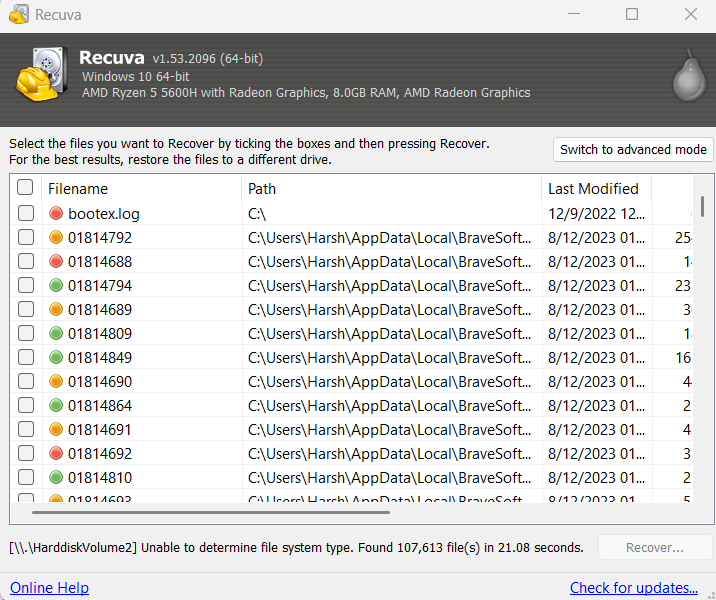This screenshot has width=716, height=600.
Task: Enable the checkbox next to 01814864
Action: [25, 406]
